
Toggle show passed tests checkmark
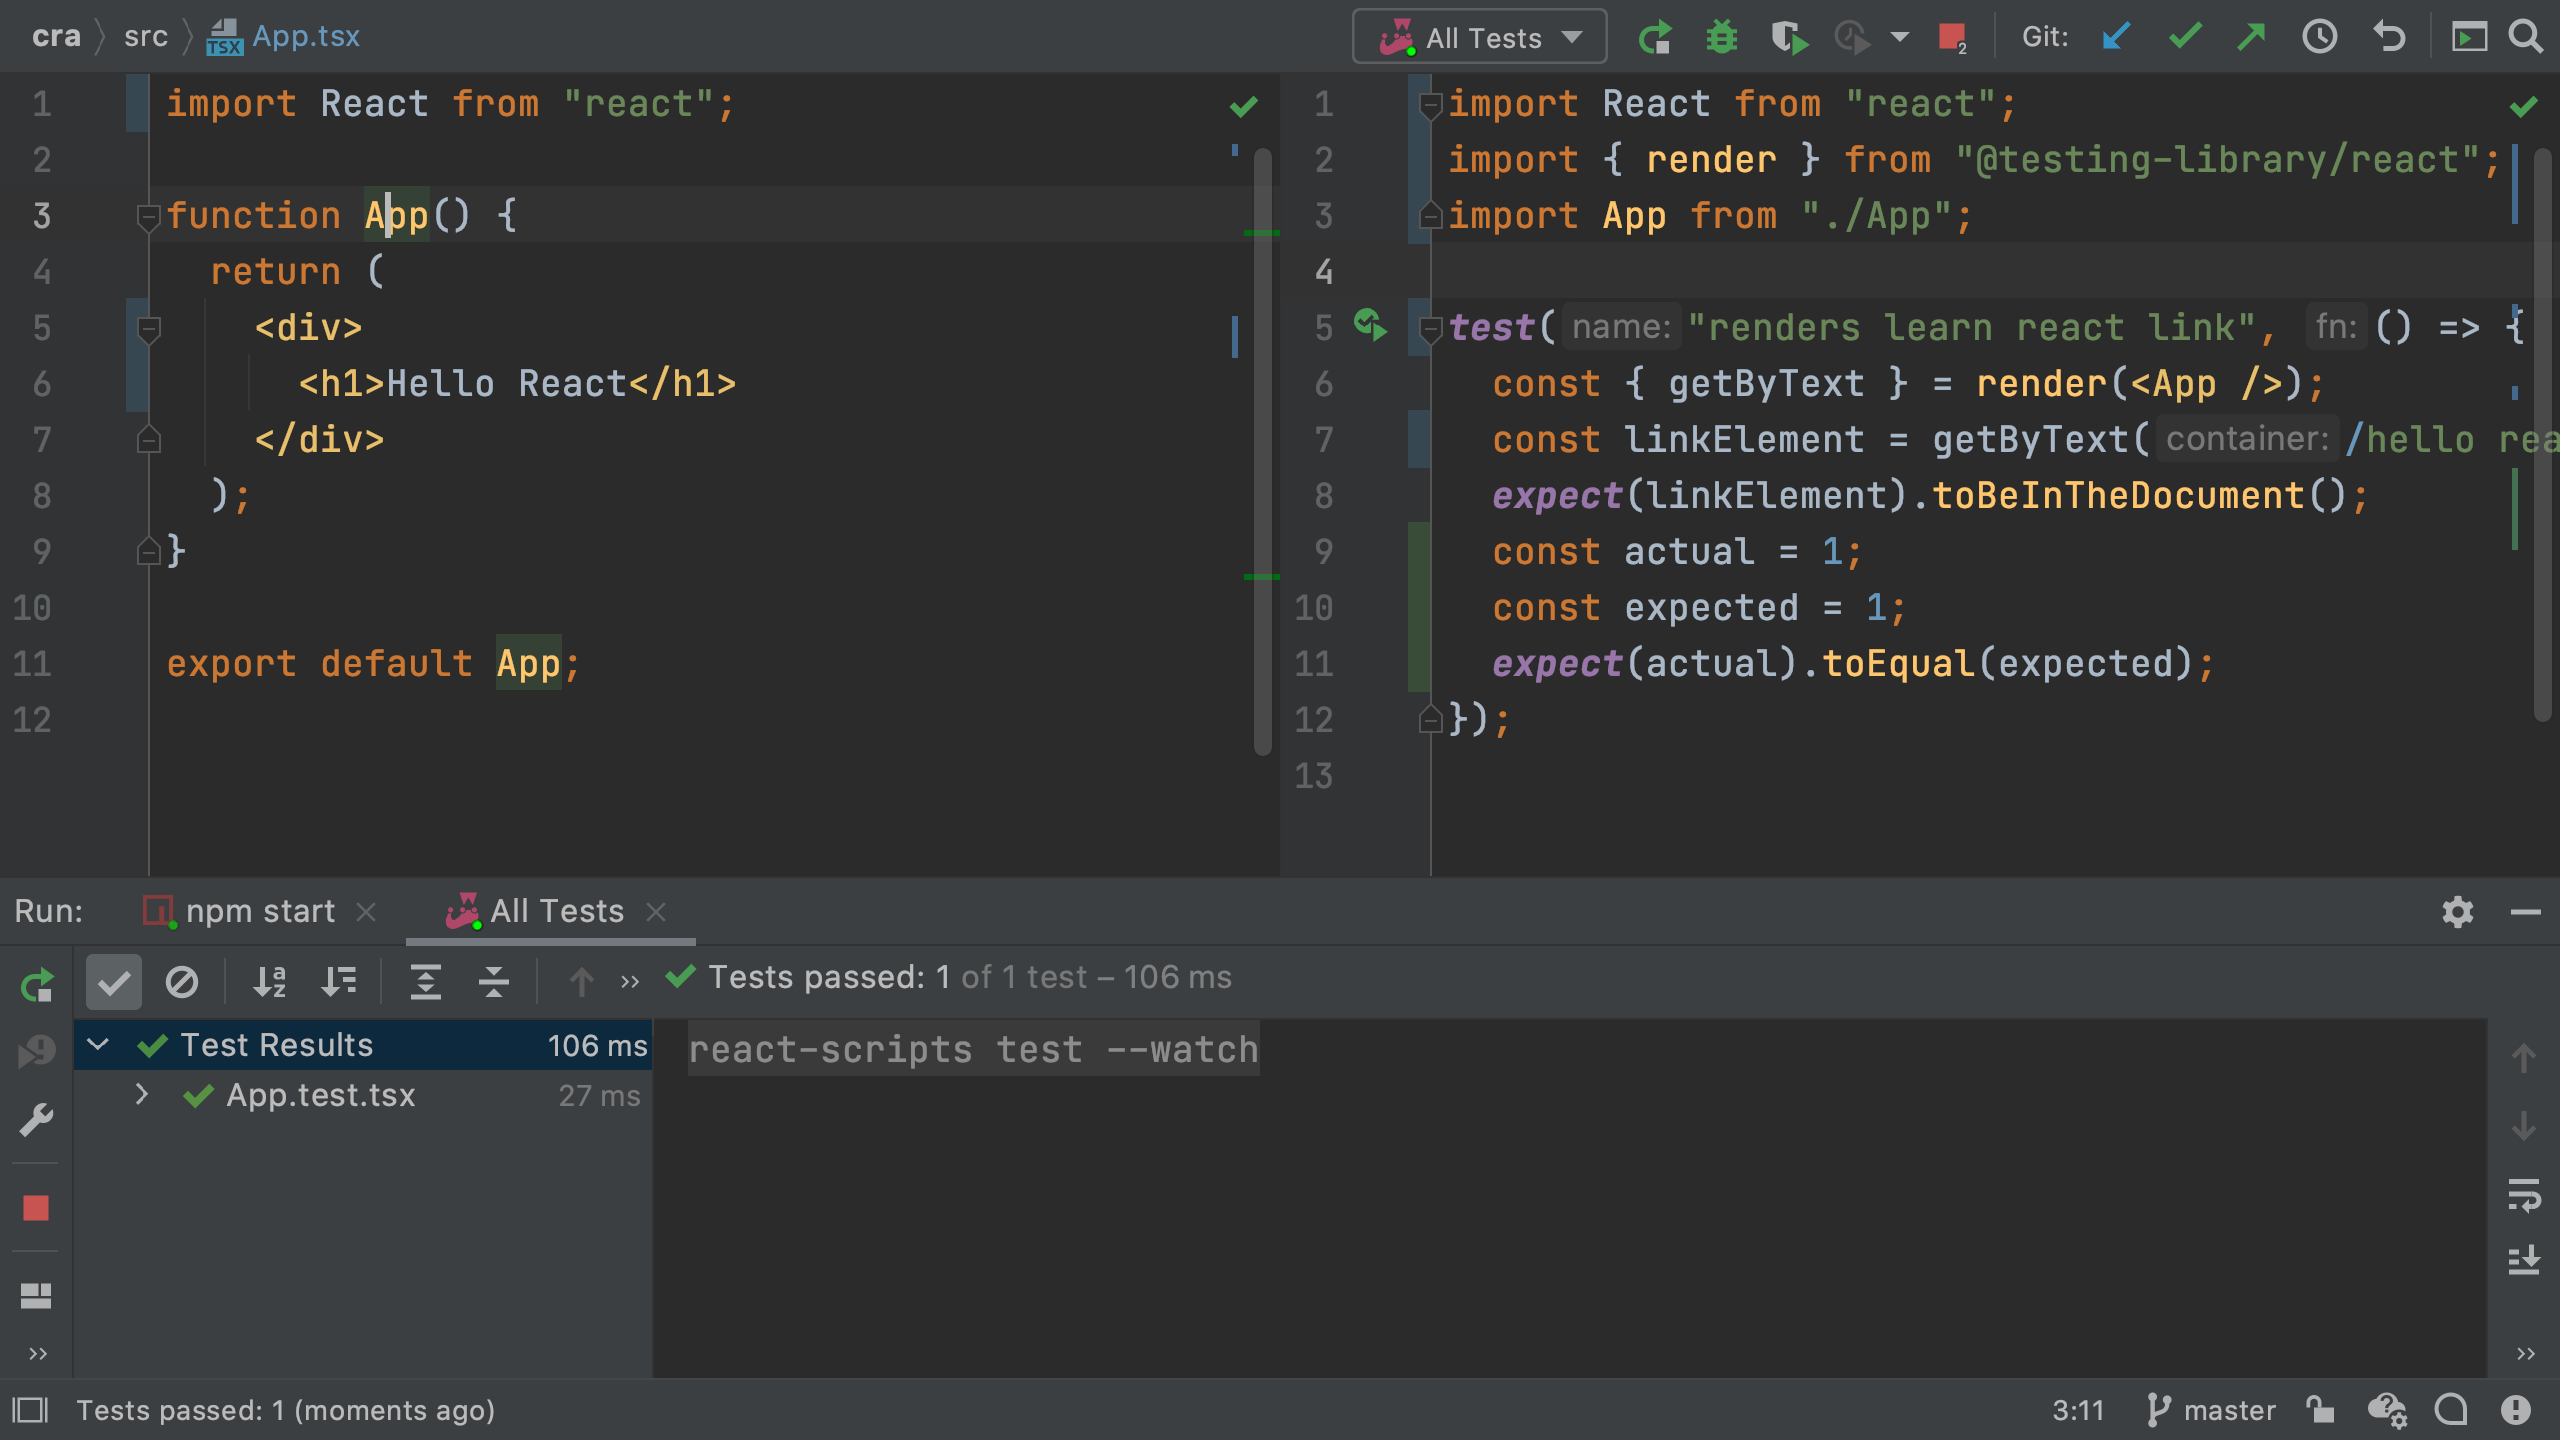[x=114, y=982]
